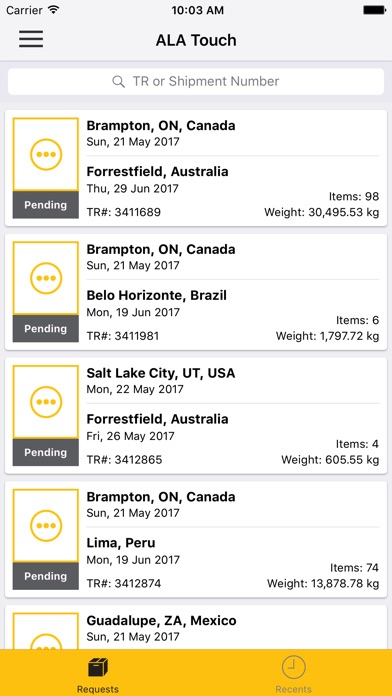The height and width of the screenshot is (696, 392).
Task: Tap the battery icon in status bar
Action: click(374, 10)
